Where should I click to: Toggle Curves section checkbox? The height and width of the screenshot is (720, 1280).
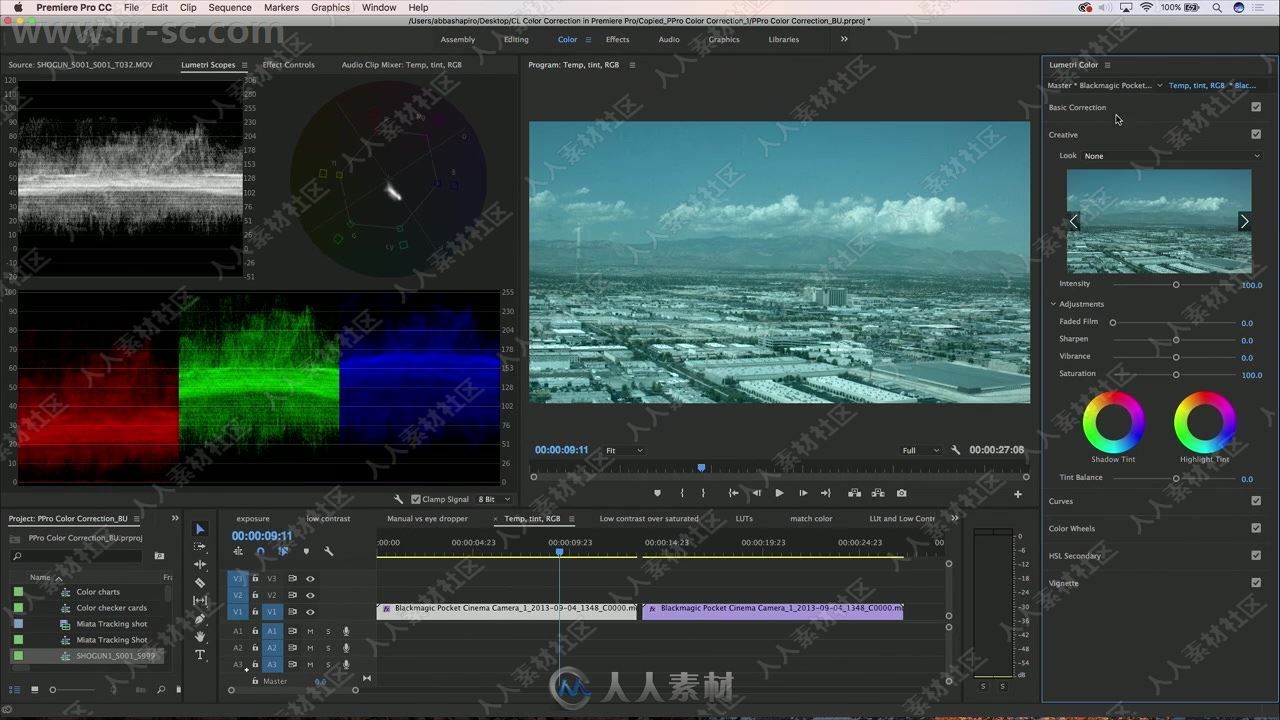click(1256, 501)
